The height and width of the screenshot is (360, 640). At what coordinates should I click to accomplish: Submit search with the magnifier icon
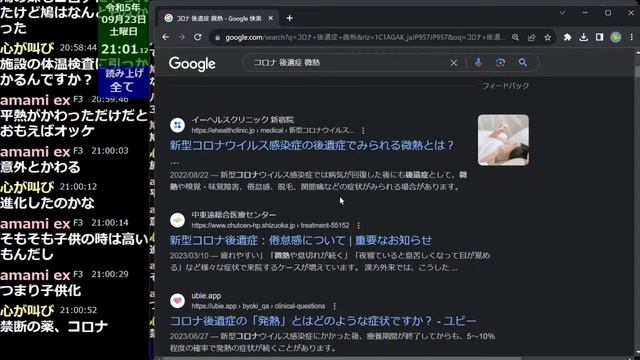(x=523, y=62)
